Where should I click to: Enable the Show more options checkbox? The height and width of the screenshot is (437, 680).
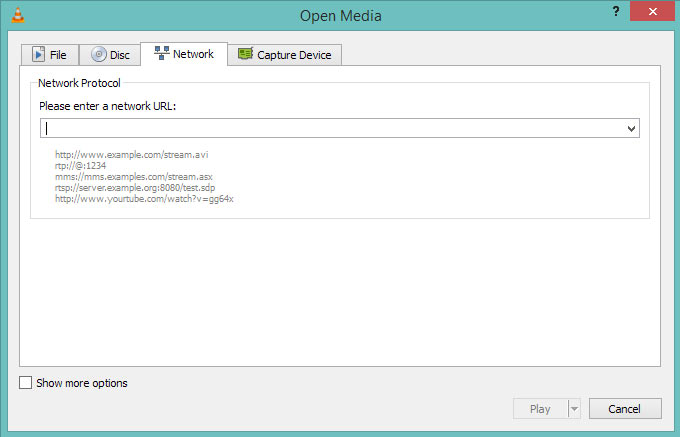coord(26,383)
